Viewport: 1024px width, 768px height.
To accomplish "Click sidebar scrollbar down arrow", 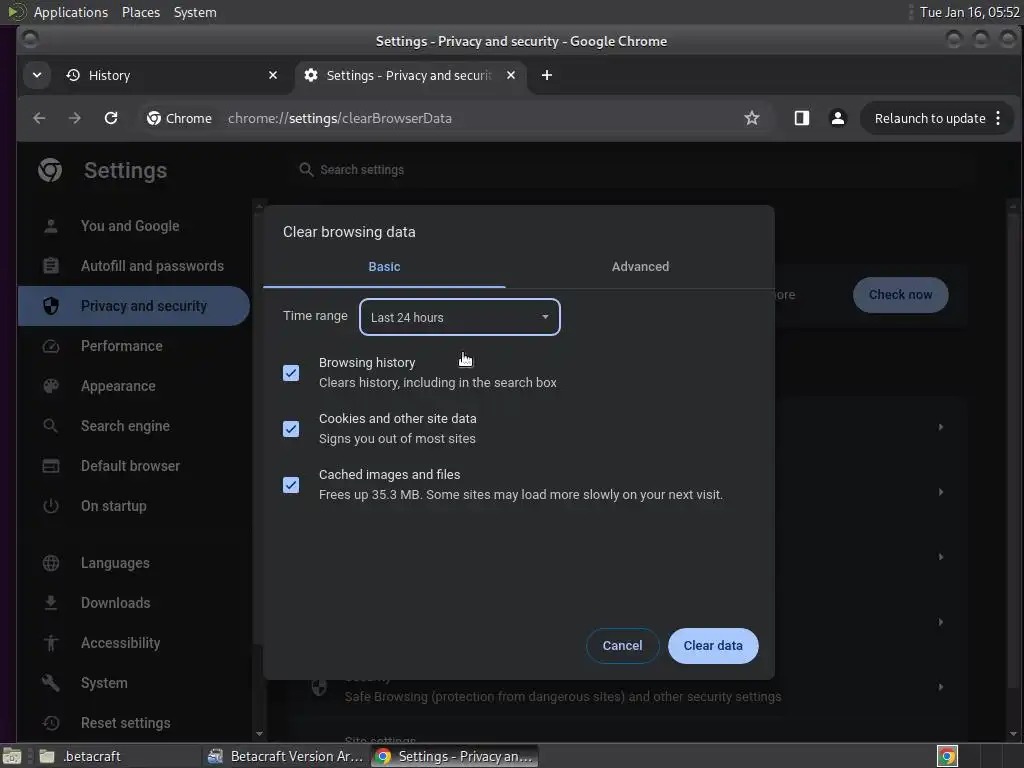I will click(x=259, y=734).
